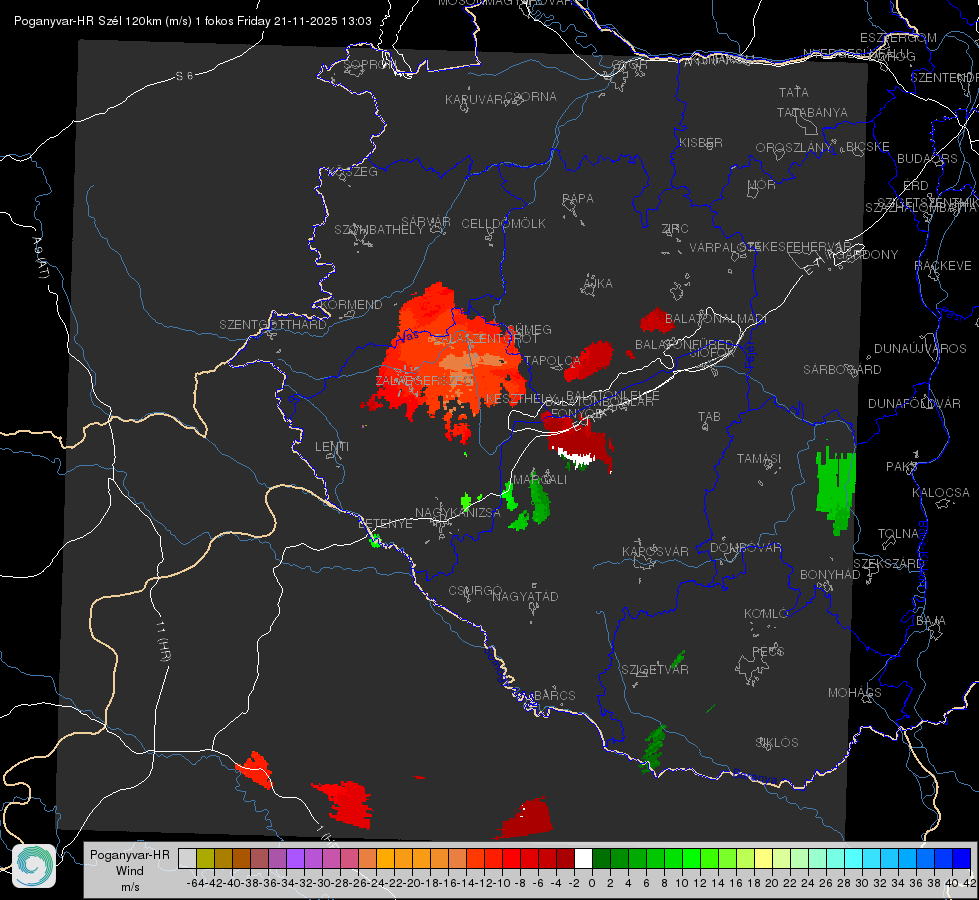
Task: Click the KALOCSA label
Action: (941, 493)
